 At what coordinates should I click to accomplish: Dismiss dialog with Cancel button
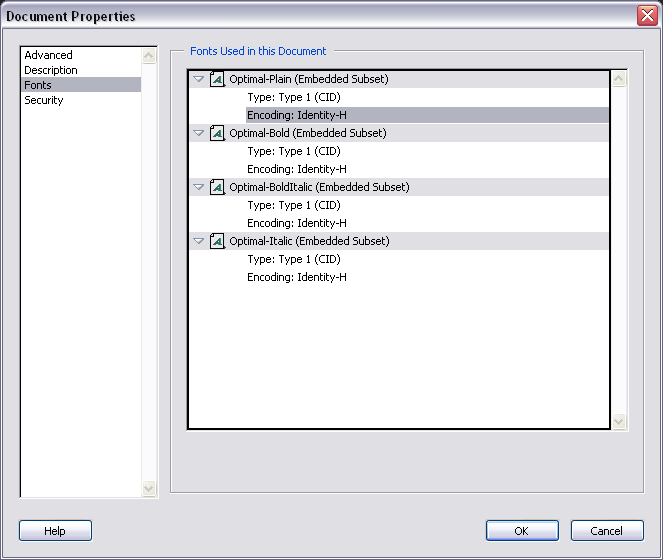607,530
